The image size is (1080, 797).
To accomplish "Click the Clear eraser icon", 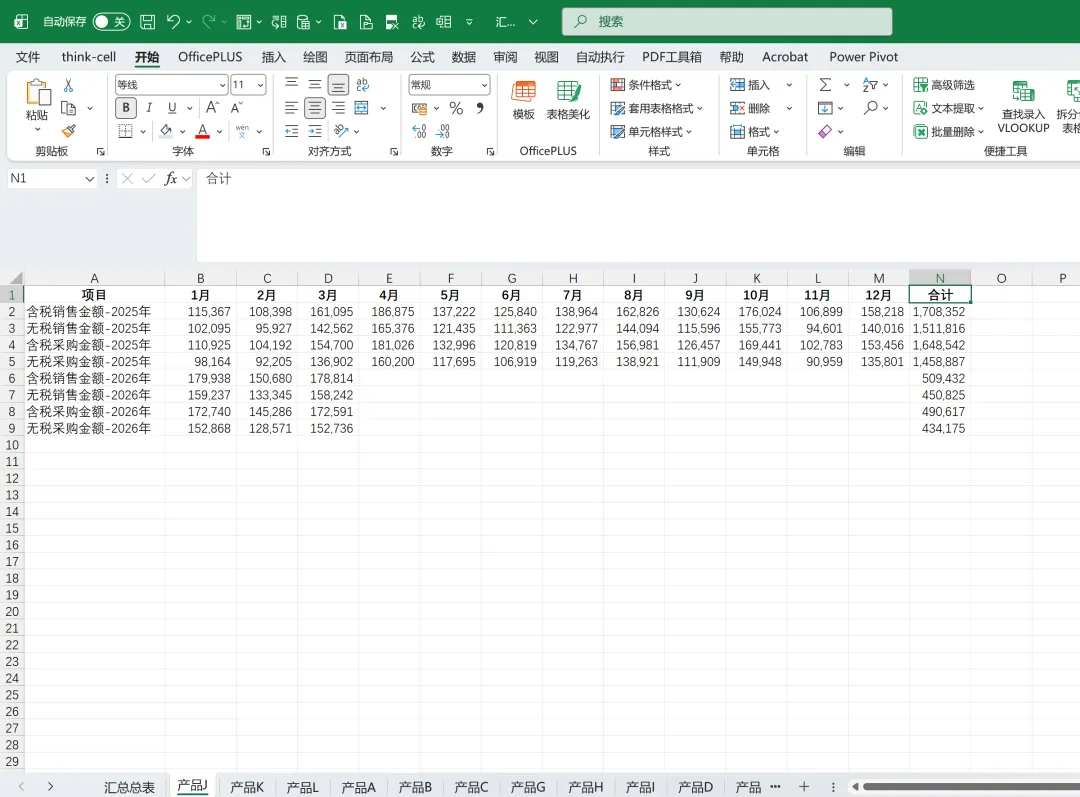I will coord(825,131).
